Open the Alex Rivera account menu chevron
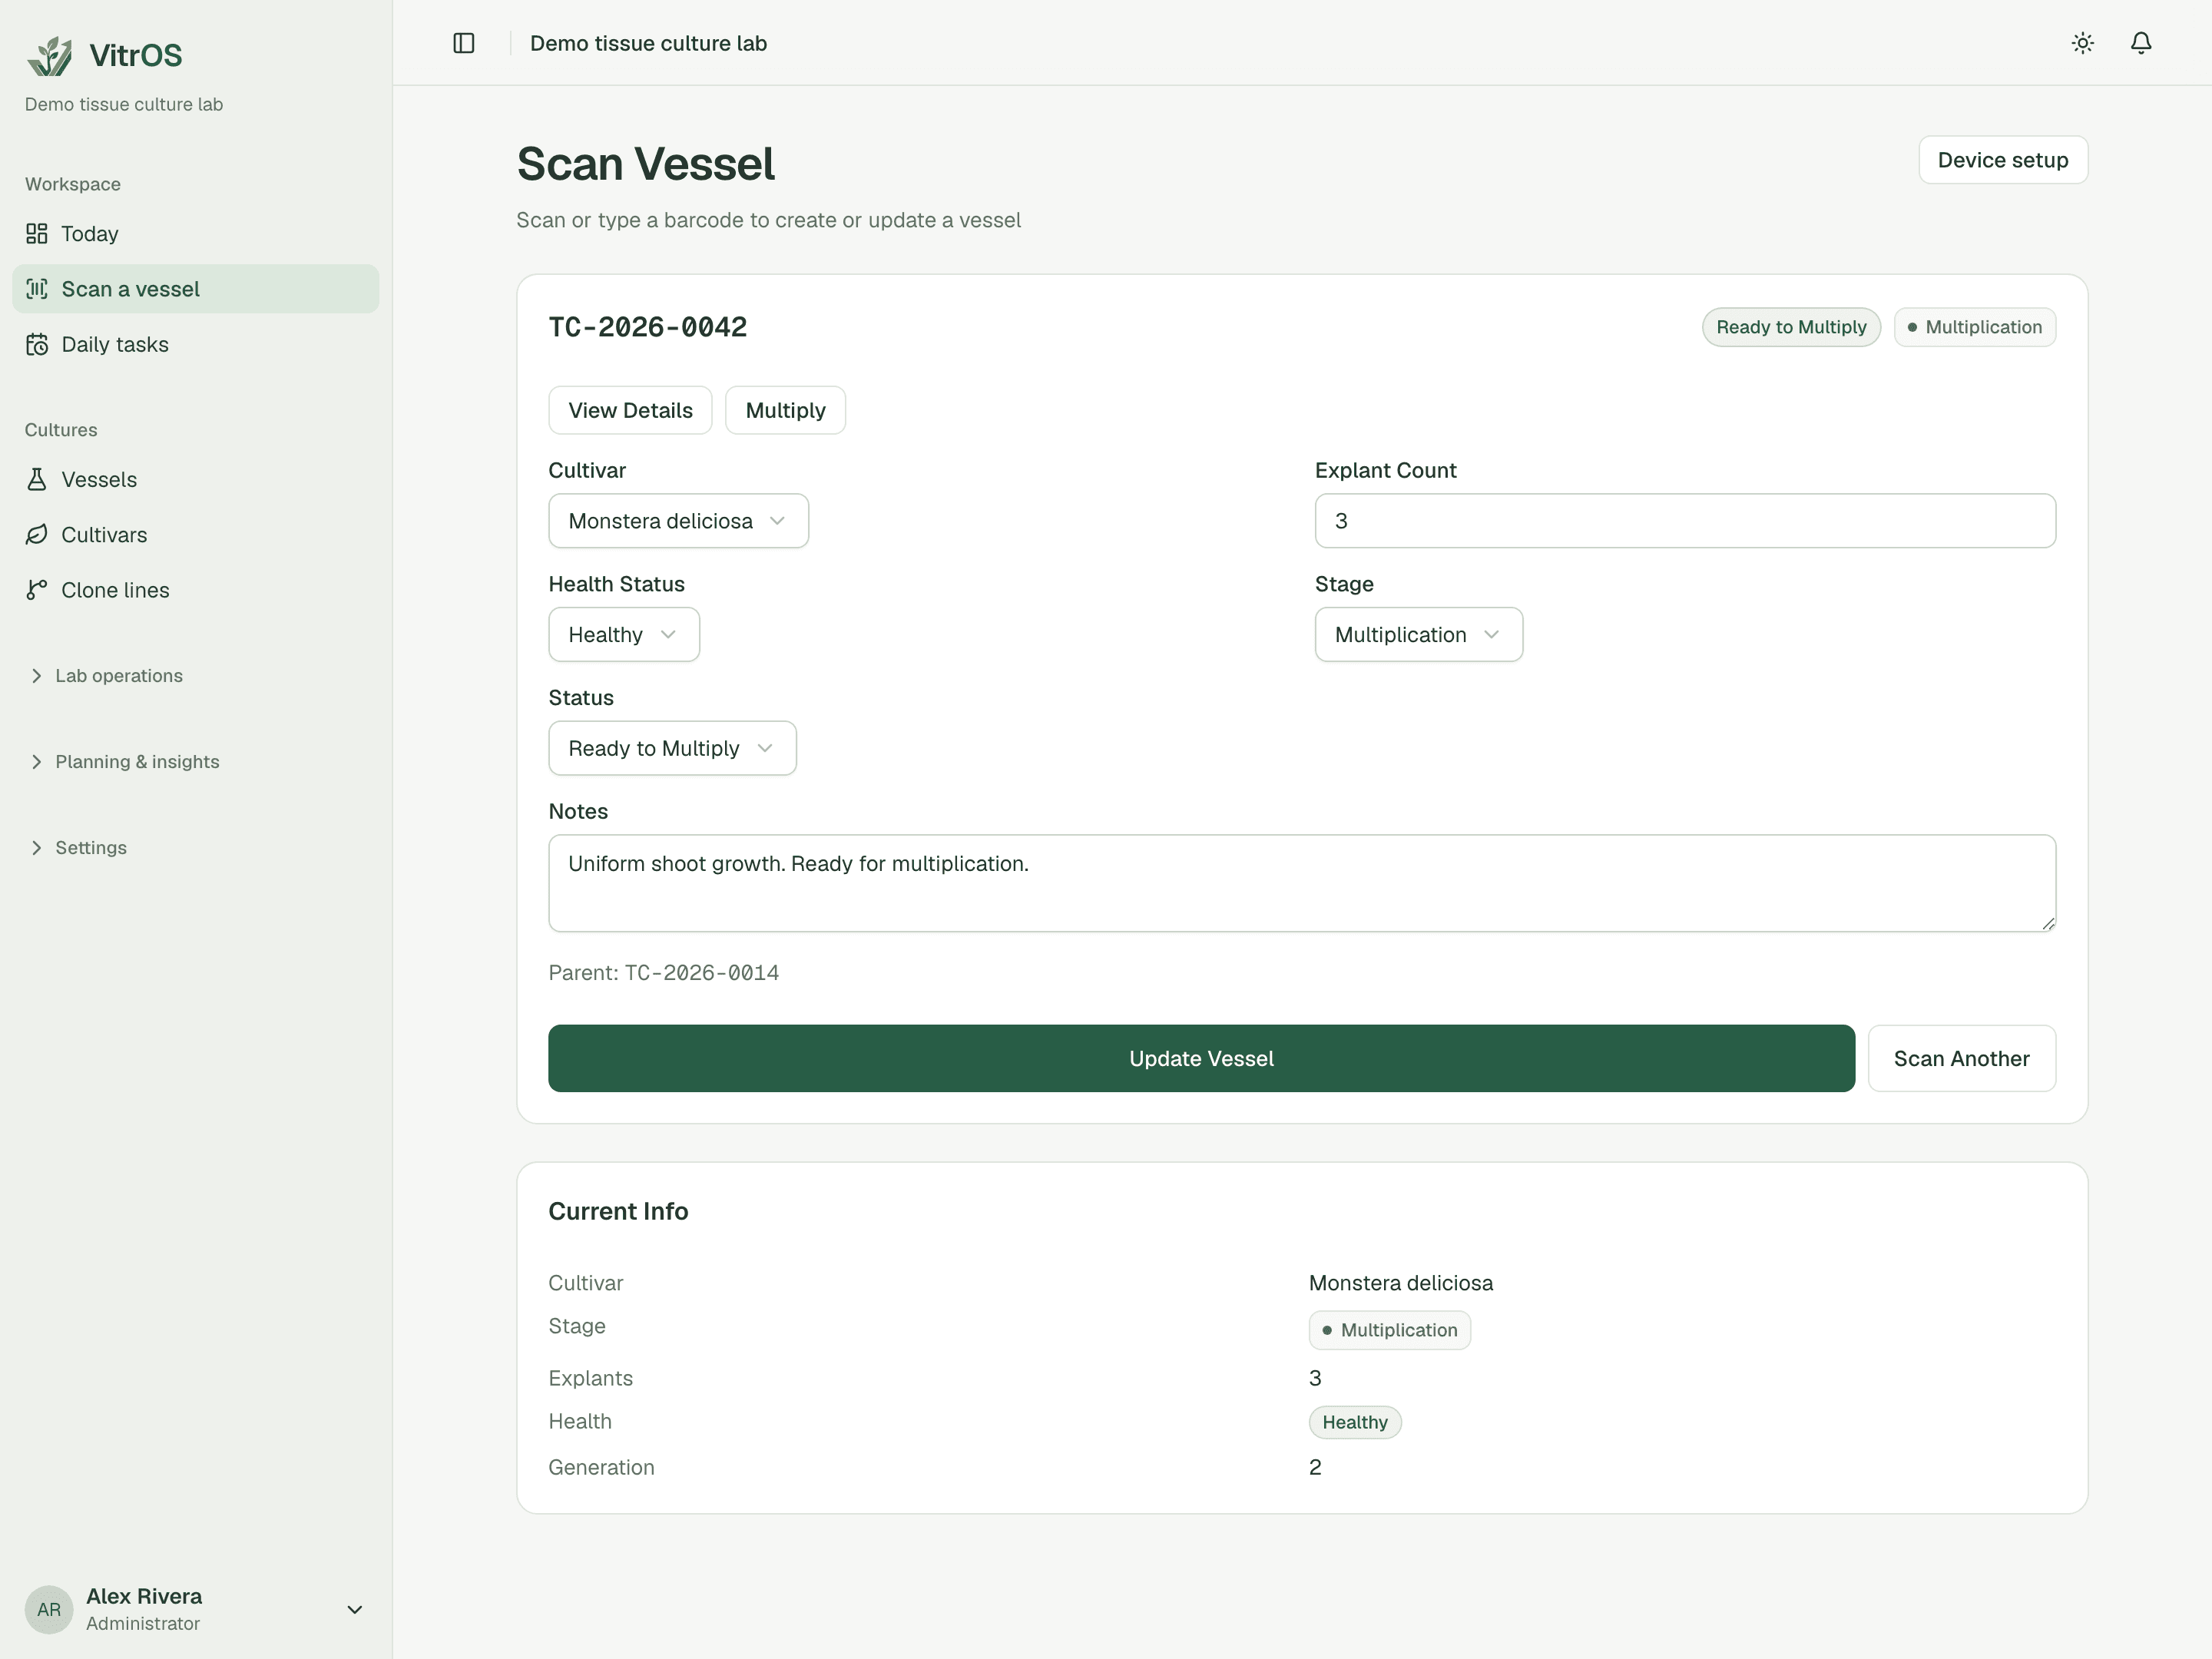This screenshot has width=2212, height=1659. [x=354, y=1609]
